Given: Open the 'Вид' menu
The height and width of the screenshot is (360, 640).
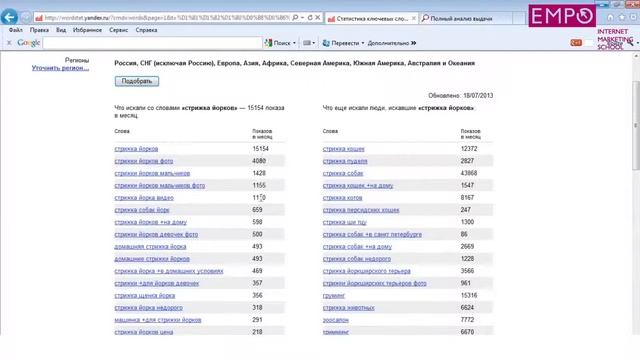Looking at the screenshot, I should tap(61, 30).
